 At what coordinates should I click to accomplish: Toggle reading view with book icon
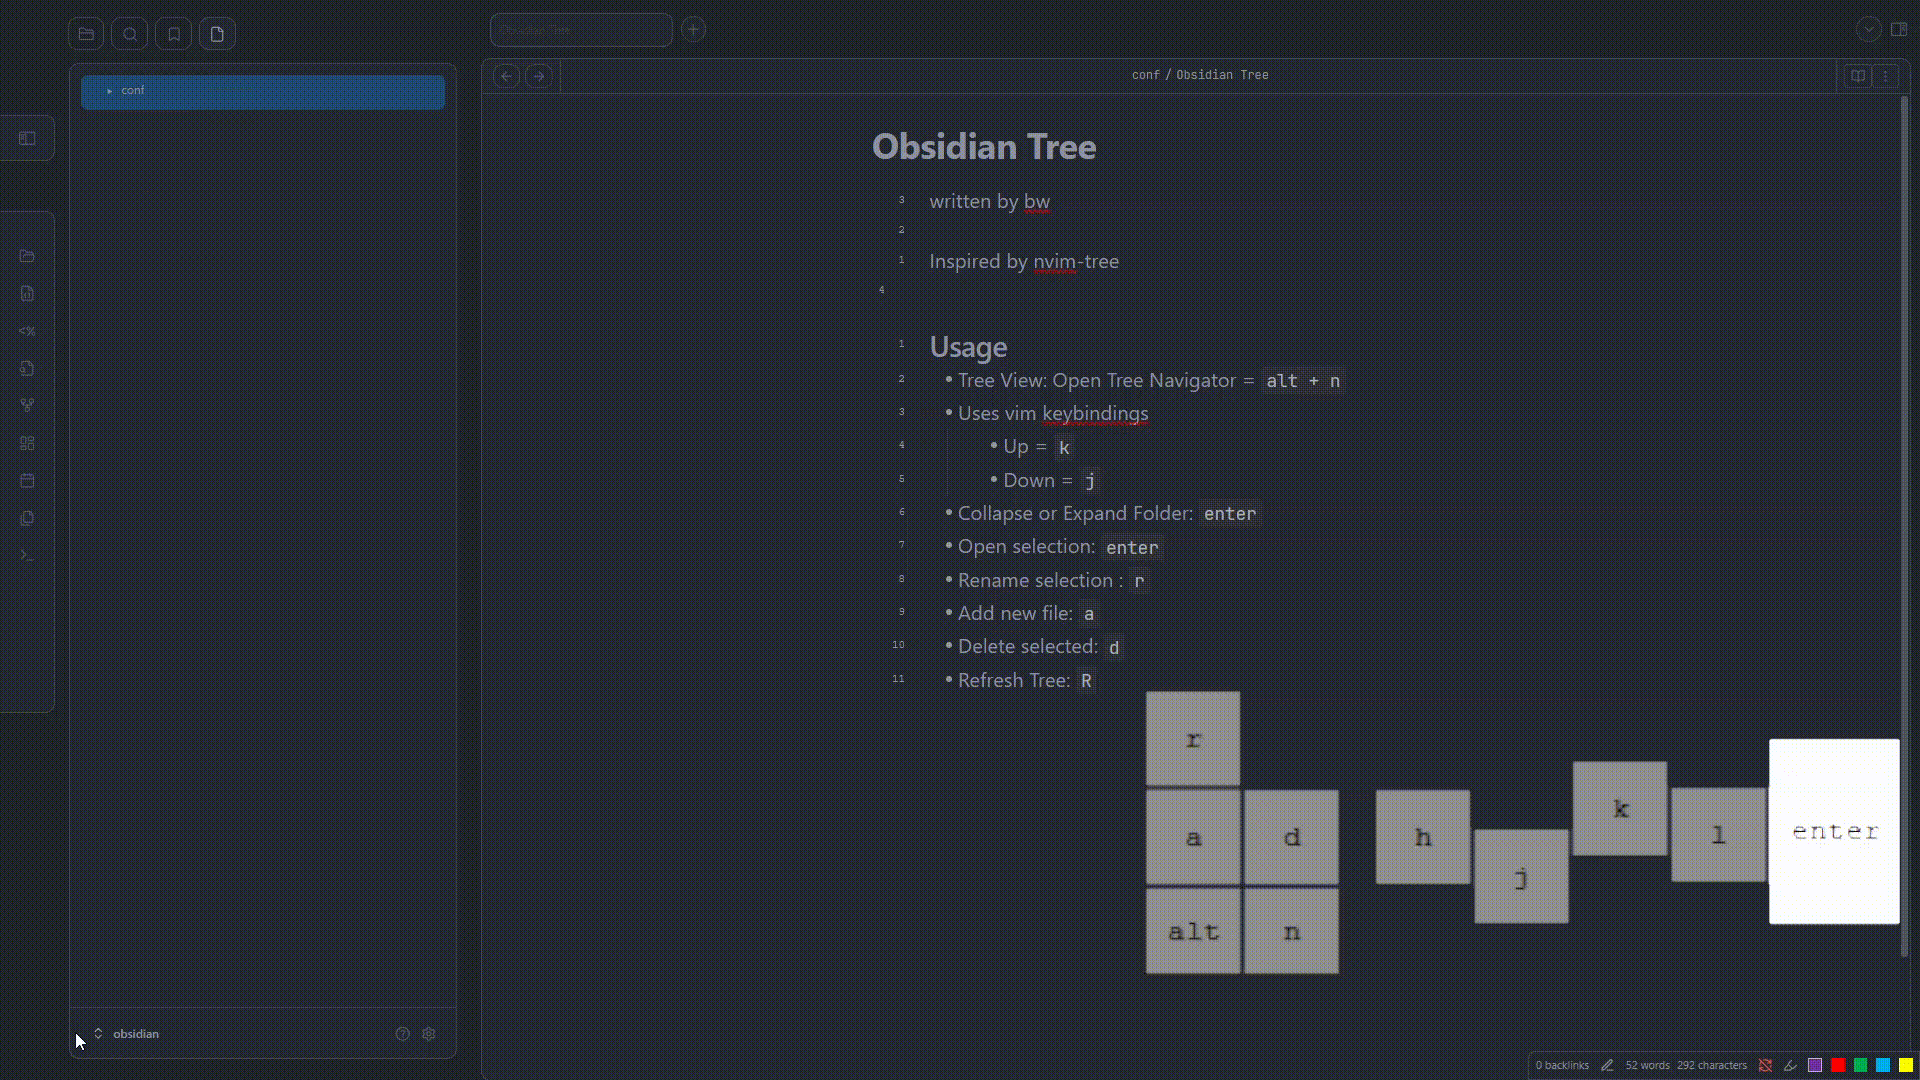1857,75
